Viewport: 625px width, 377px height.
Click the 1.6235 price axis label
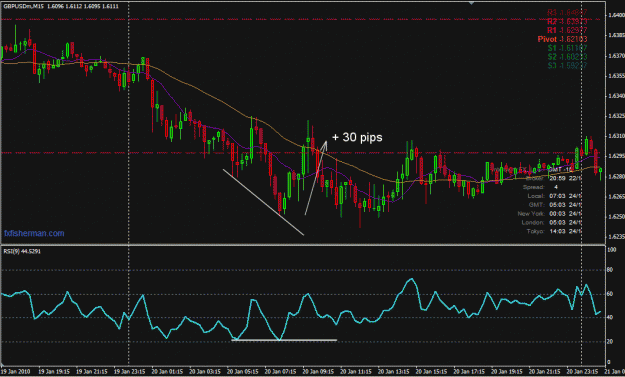click(x=616, y=236)
